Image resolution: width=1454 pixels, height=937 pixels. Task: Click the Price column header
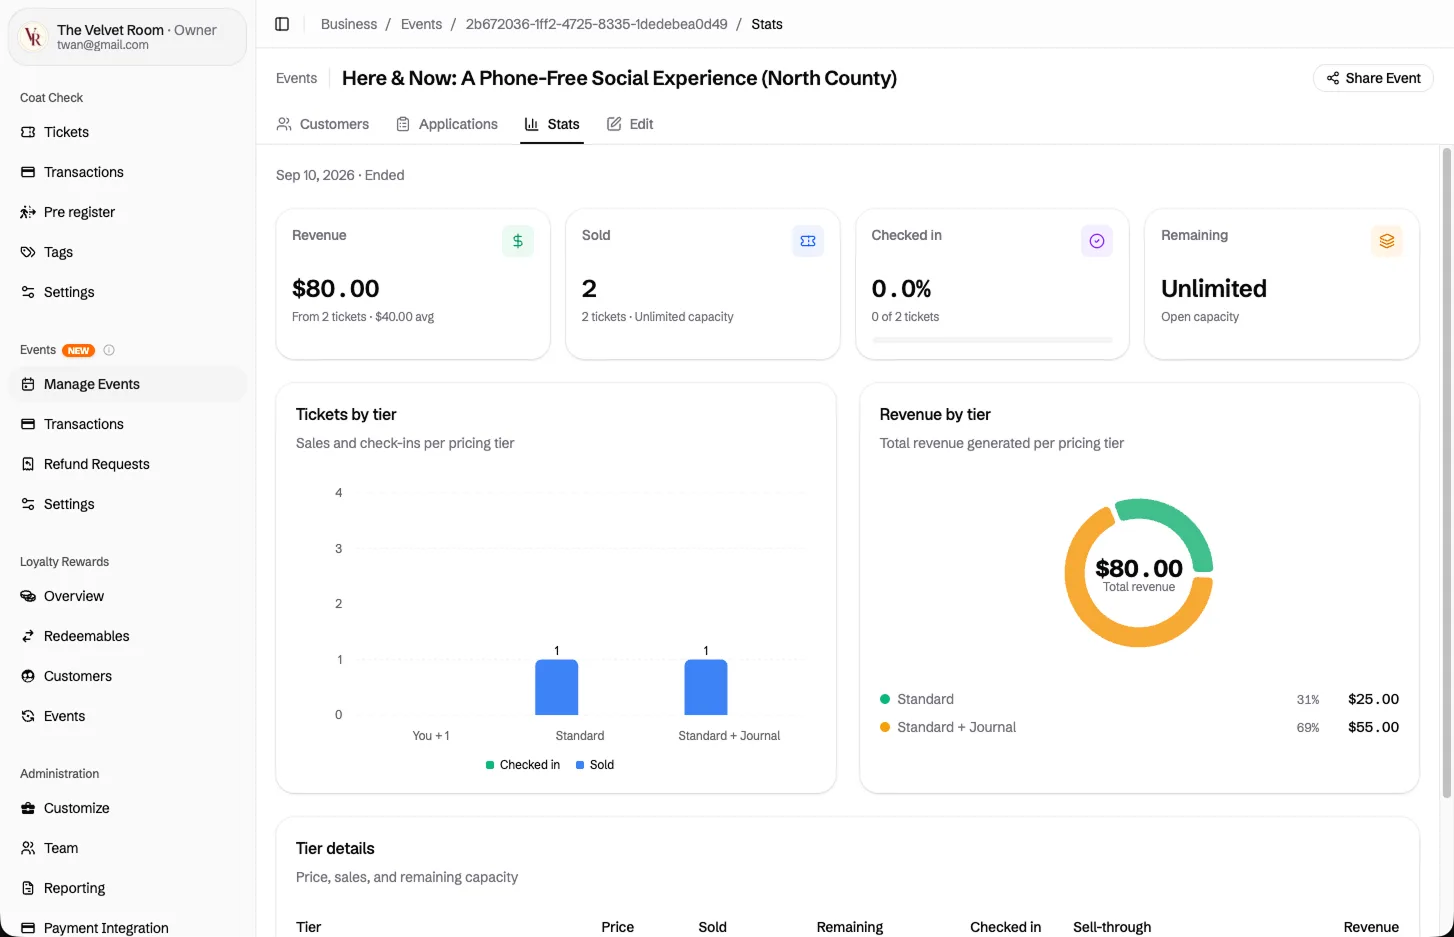pyautogui.click(x=618, y=927)
